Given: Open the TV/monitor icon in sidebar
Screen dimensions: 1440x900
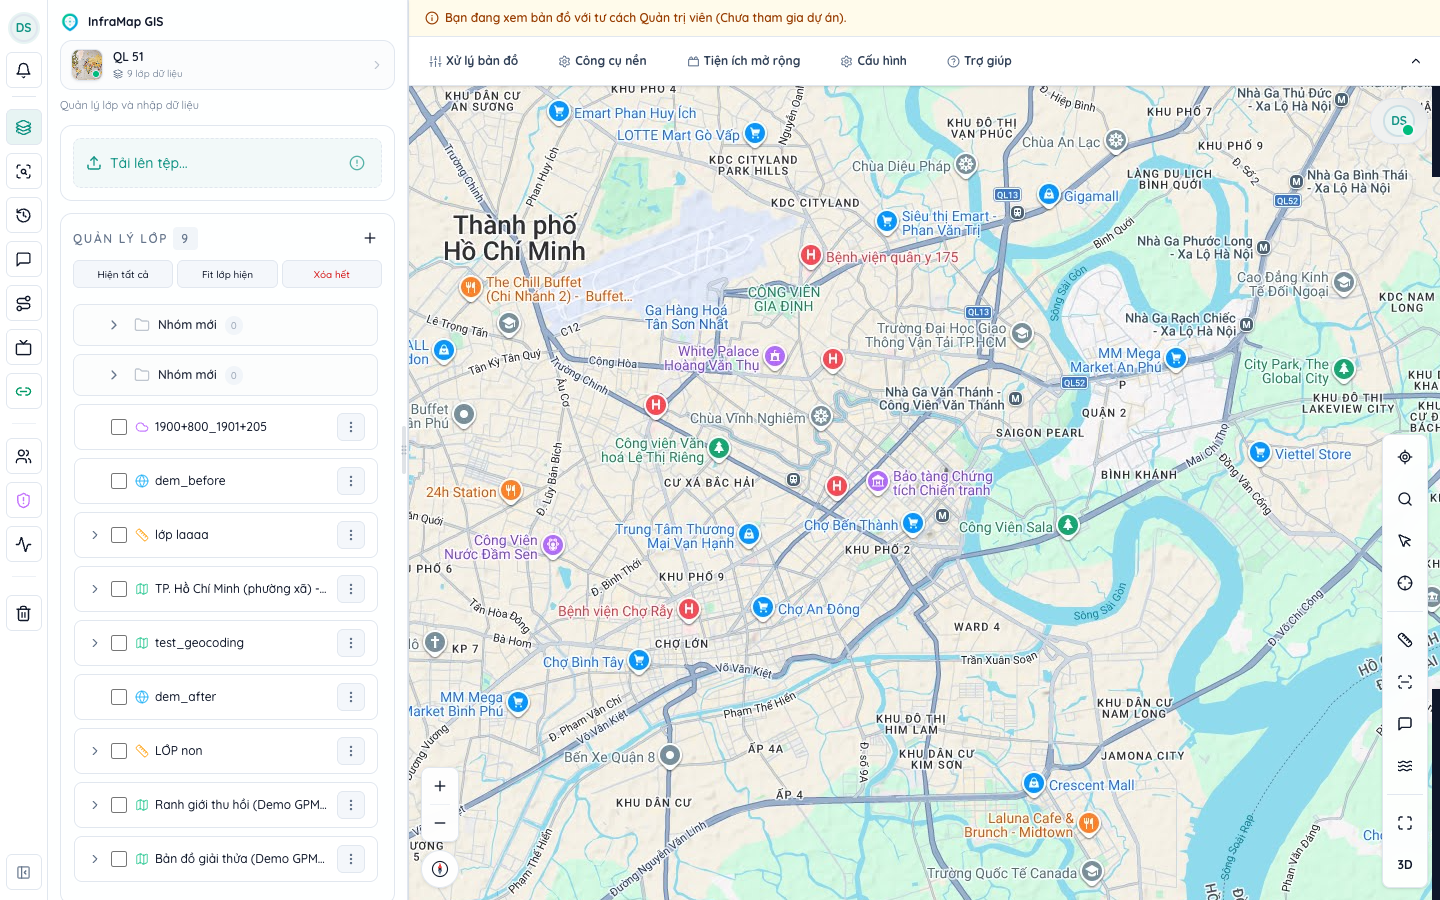Looking at the screenshot, I should pos(23,348).
